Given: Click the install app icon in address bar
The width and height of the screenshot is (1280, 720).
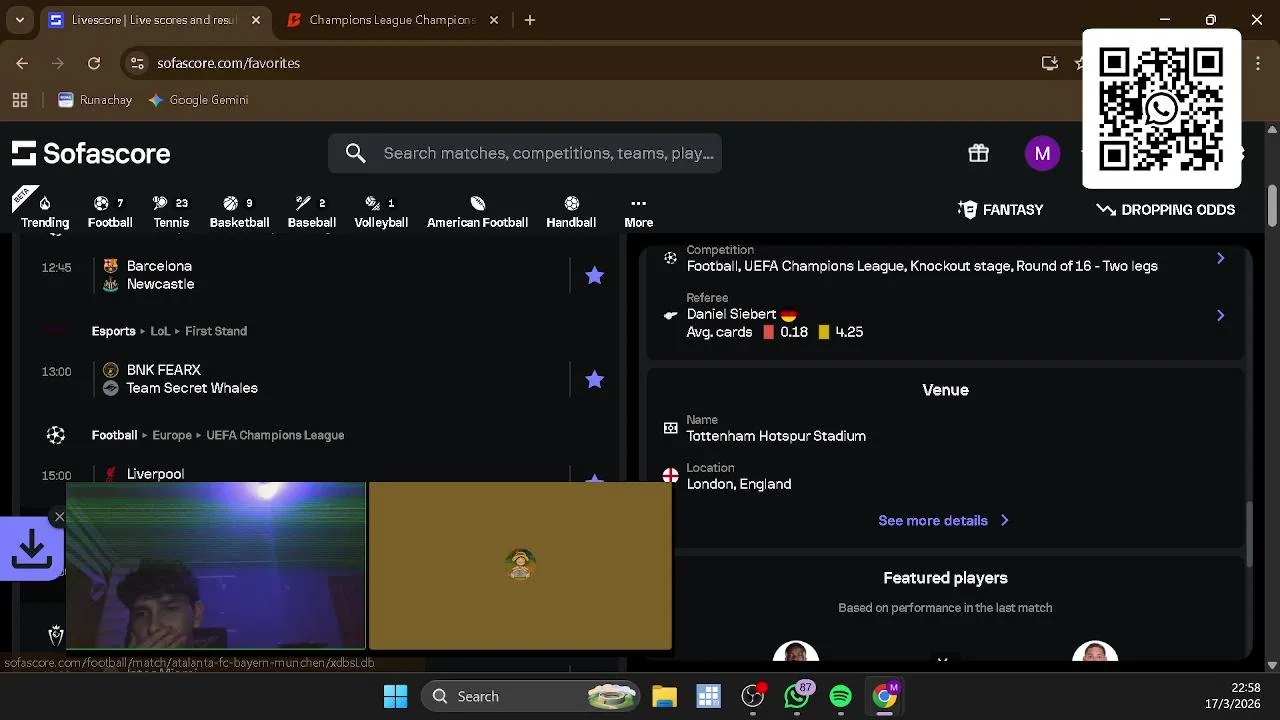Looking at the screenshot, I should pyautogui.click(x=1049, y=63).
